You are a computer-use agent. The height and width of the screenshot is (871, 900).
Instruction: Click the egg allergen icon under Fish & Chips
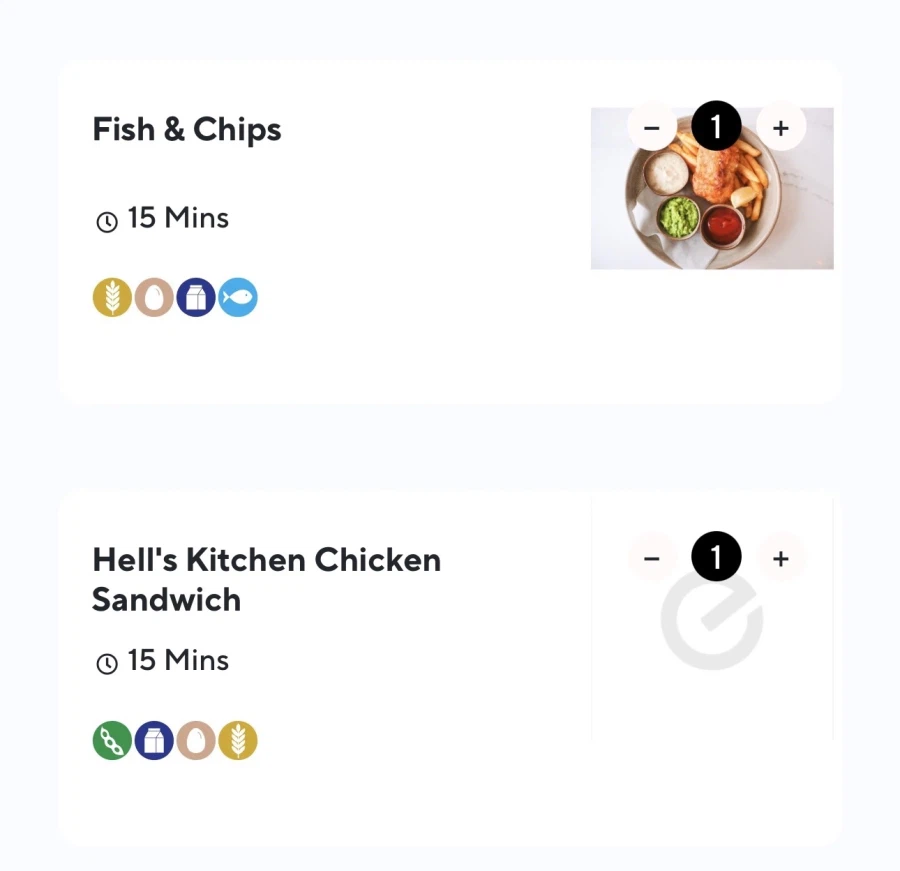(x=154, y=298)
